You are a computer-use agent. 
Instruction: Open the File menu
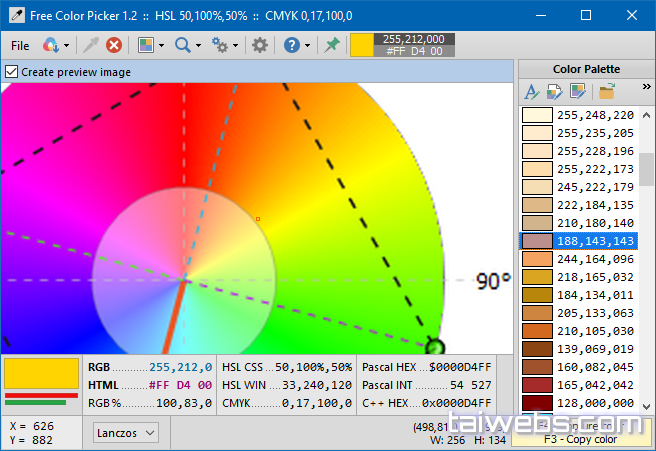20,45
